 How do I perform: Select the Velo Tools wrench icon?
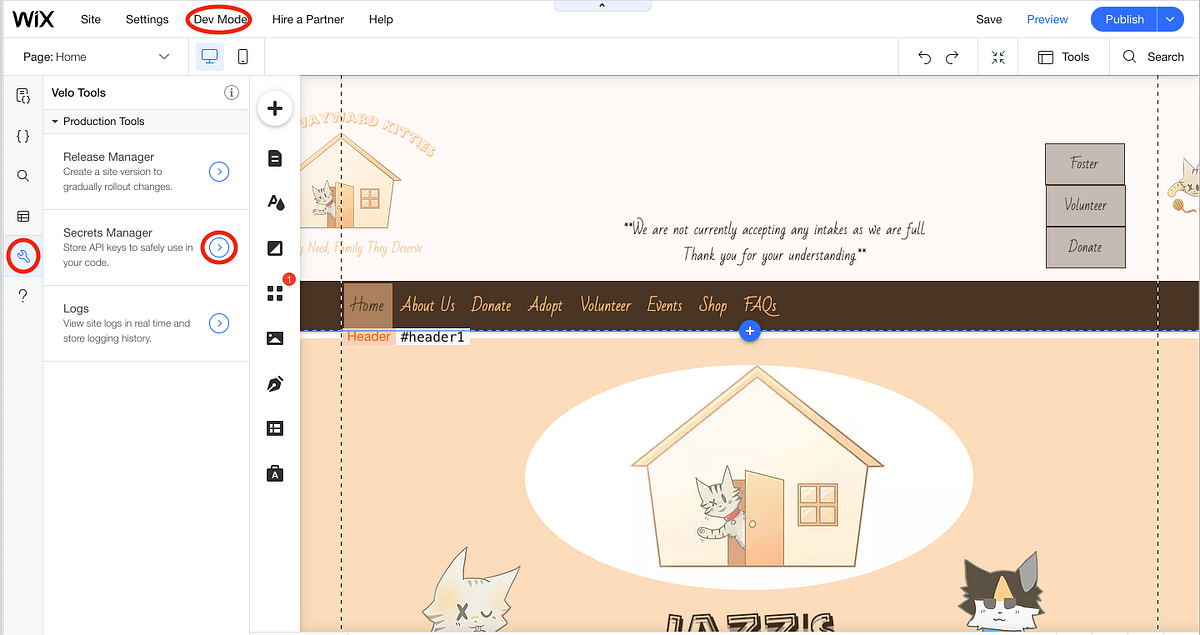coord(23,256)
